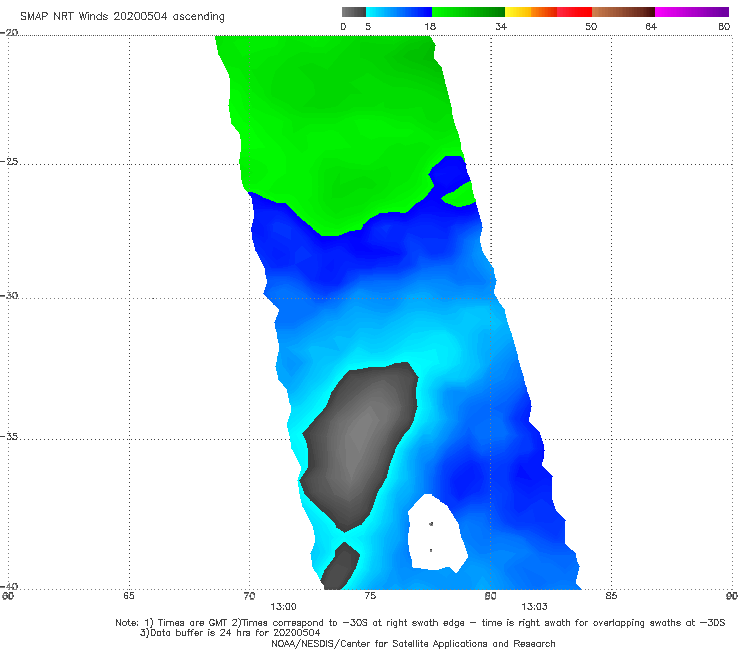This screenshot has height=650, width=740.
Task: Select the blue 5–18 segment of color bar
Action: pyautogui.click(x=399, y=12)
